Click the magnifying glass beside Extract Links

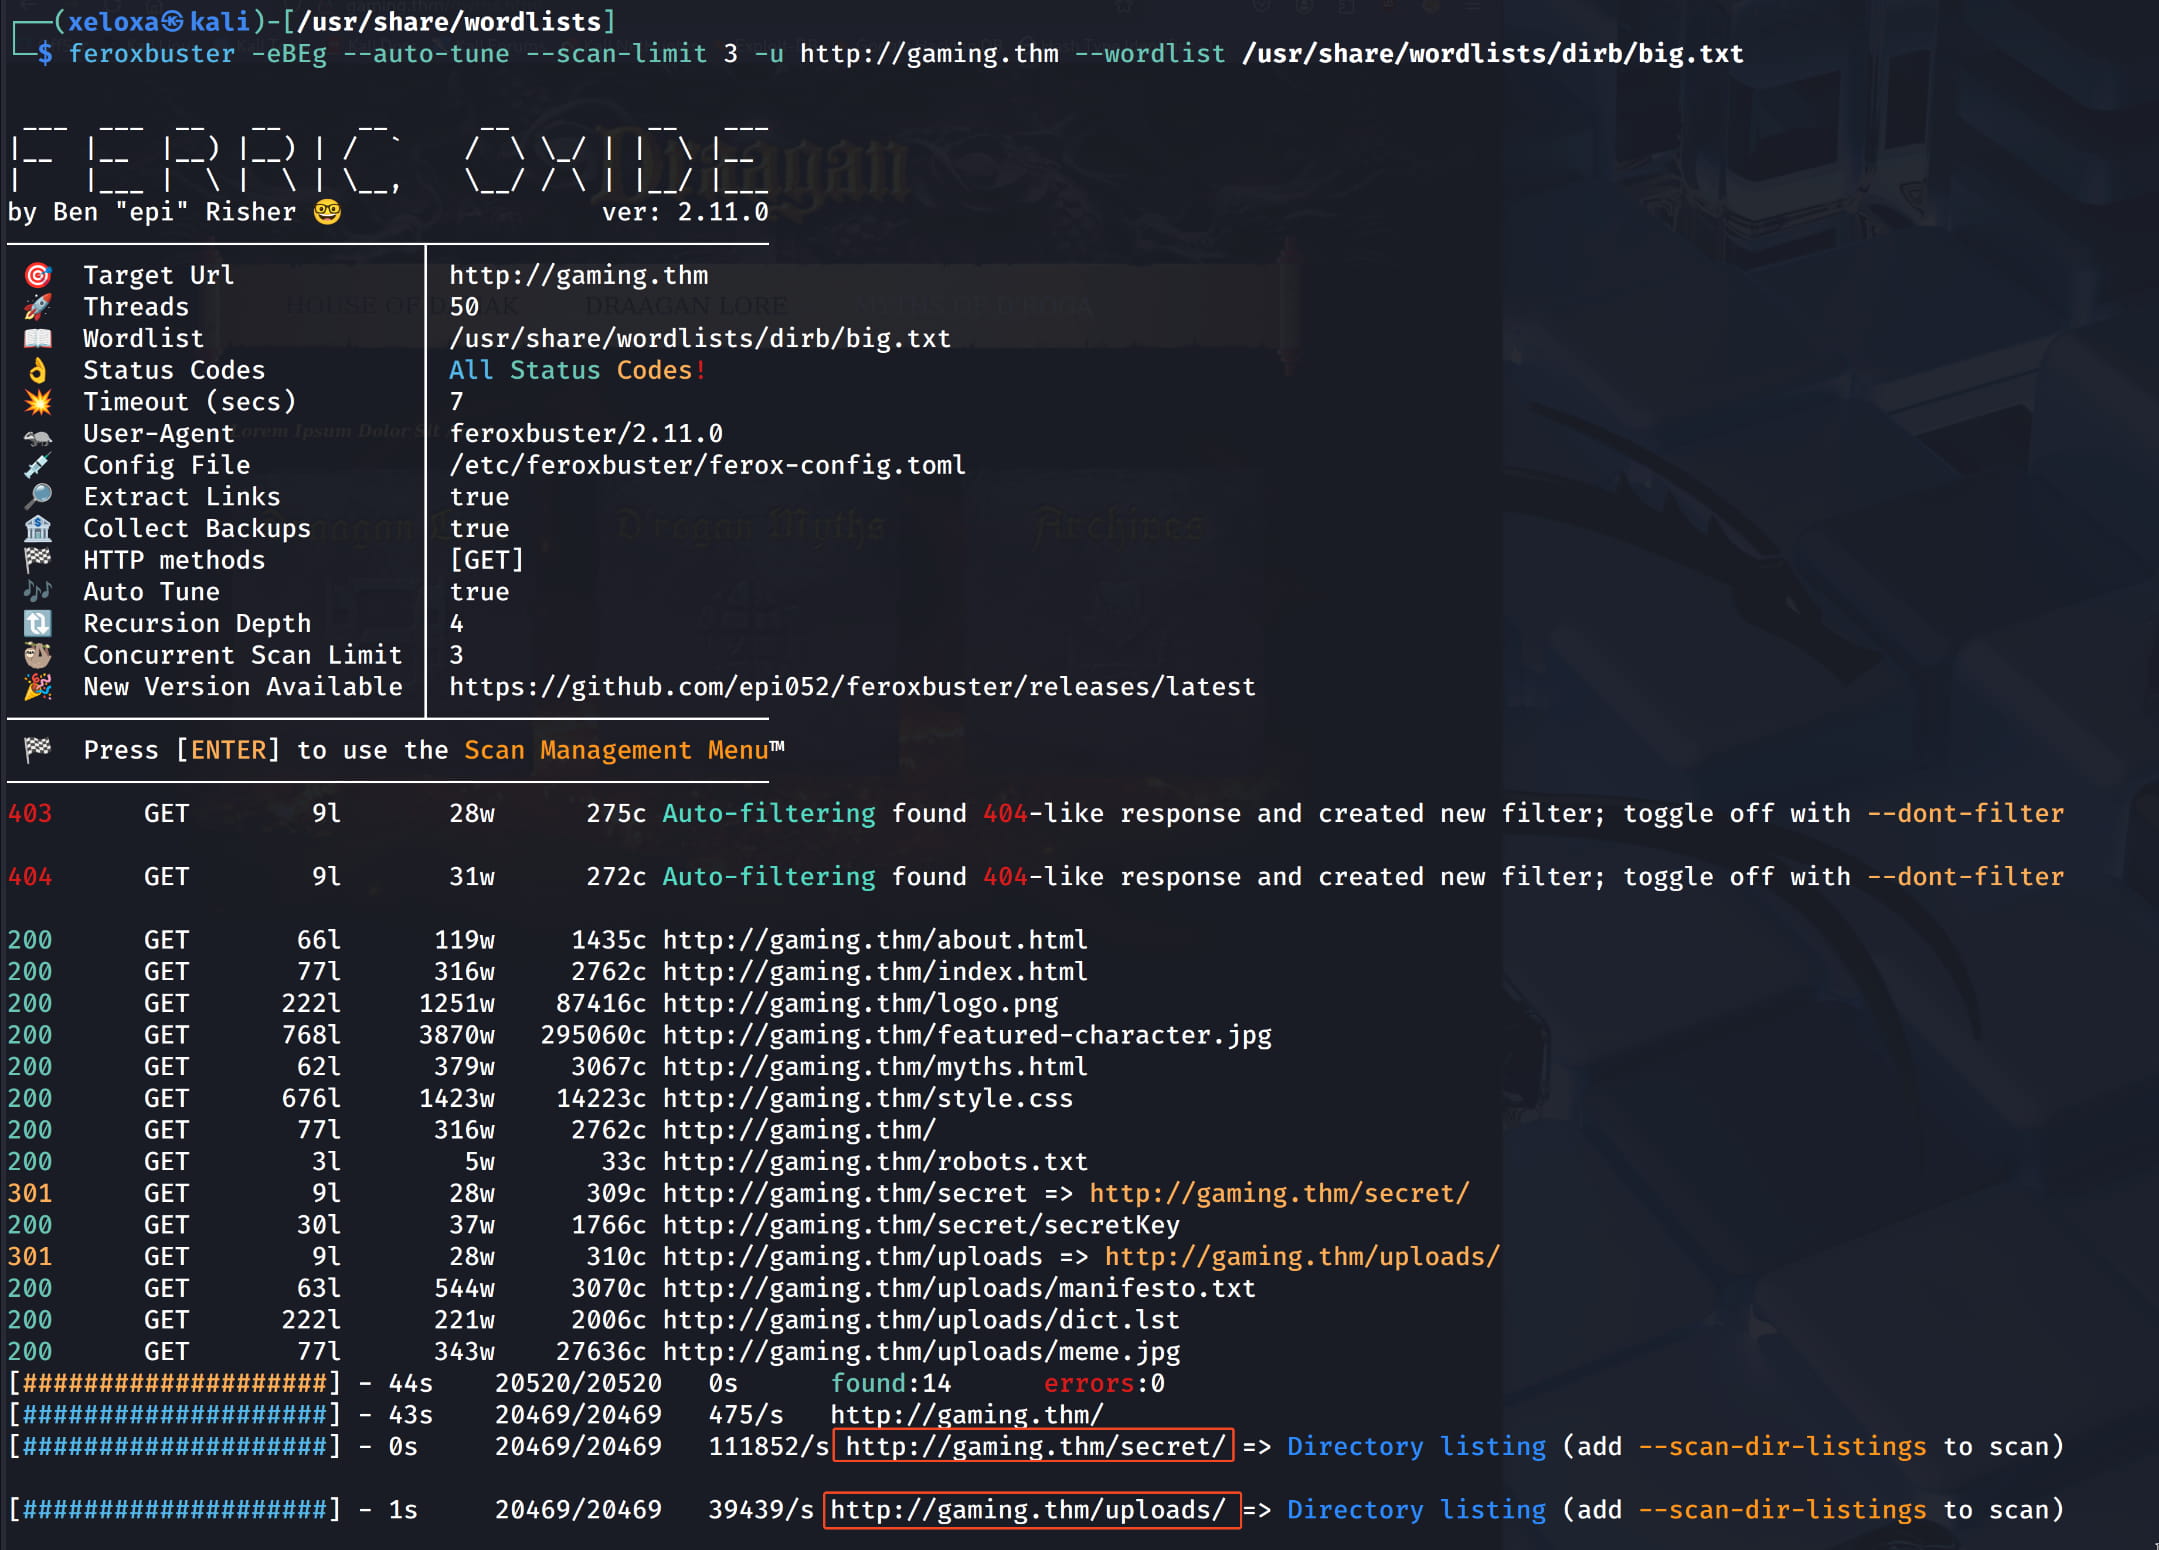pyautogui.click(x=38, y=496)
